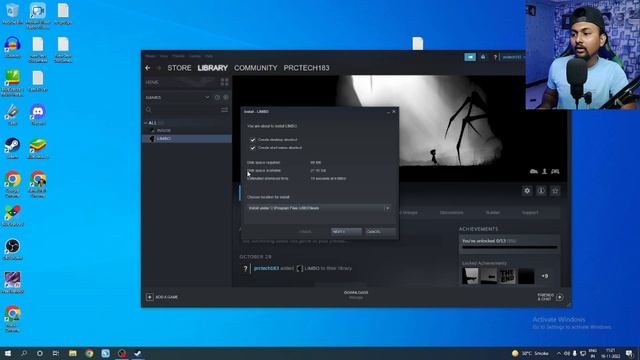Image resolution: width=640 pixels, height=360 pixels.
Task: Click the Windows Start button
Action: [x=7, y=353]
